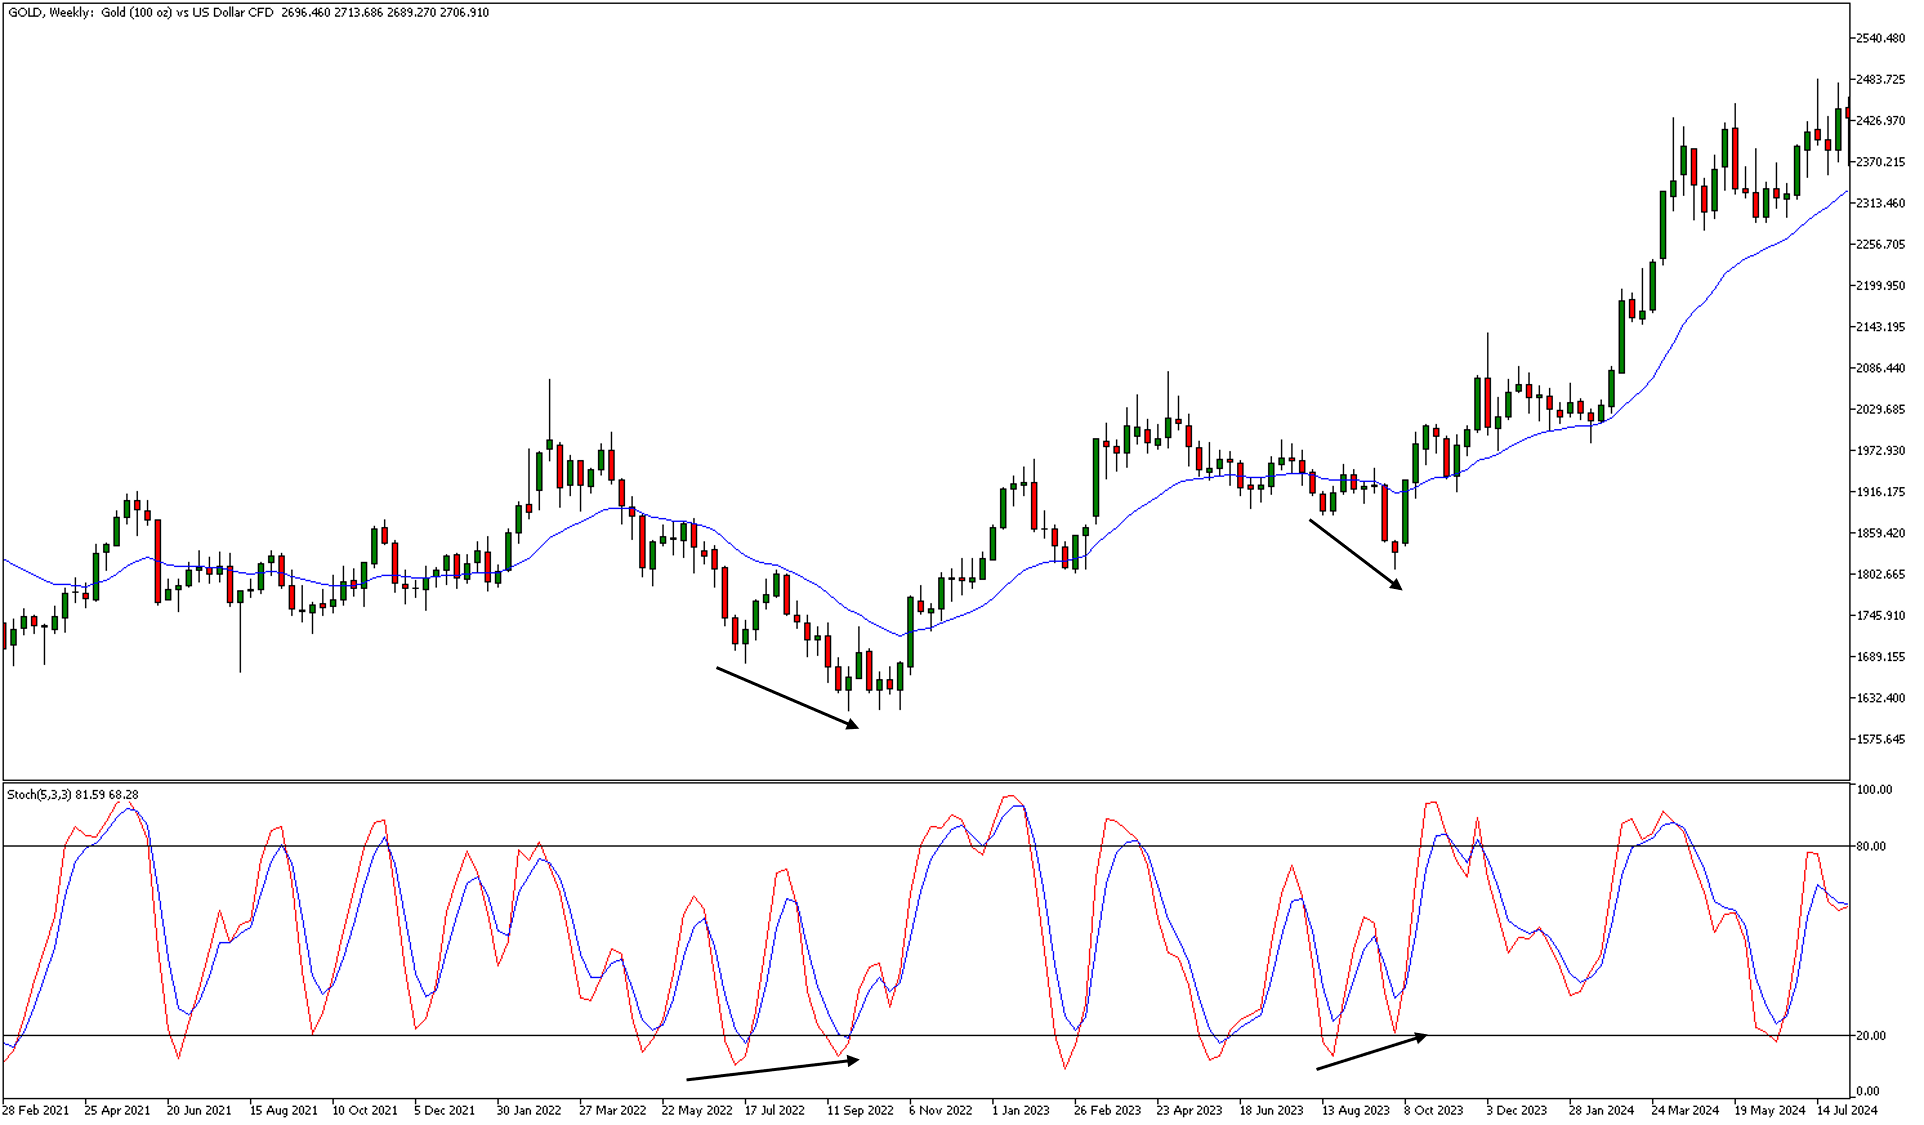Viewport: 1924px width, 1125px height.
Task: Select the 1802.665 price axis value
Action: 1880,574
